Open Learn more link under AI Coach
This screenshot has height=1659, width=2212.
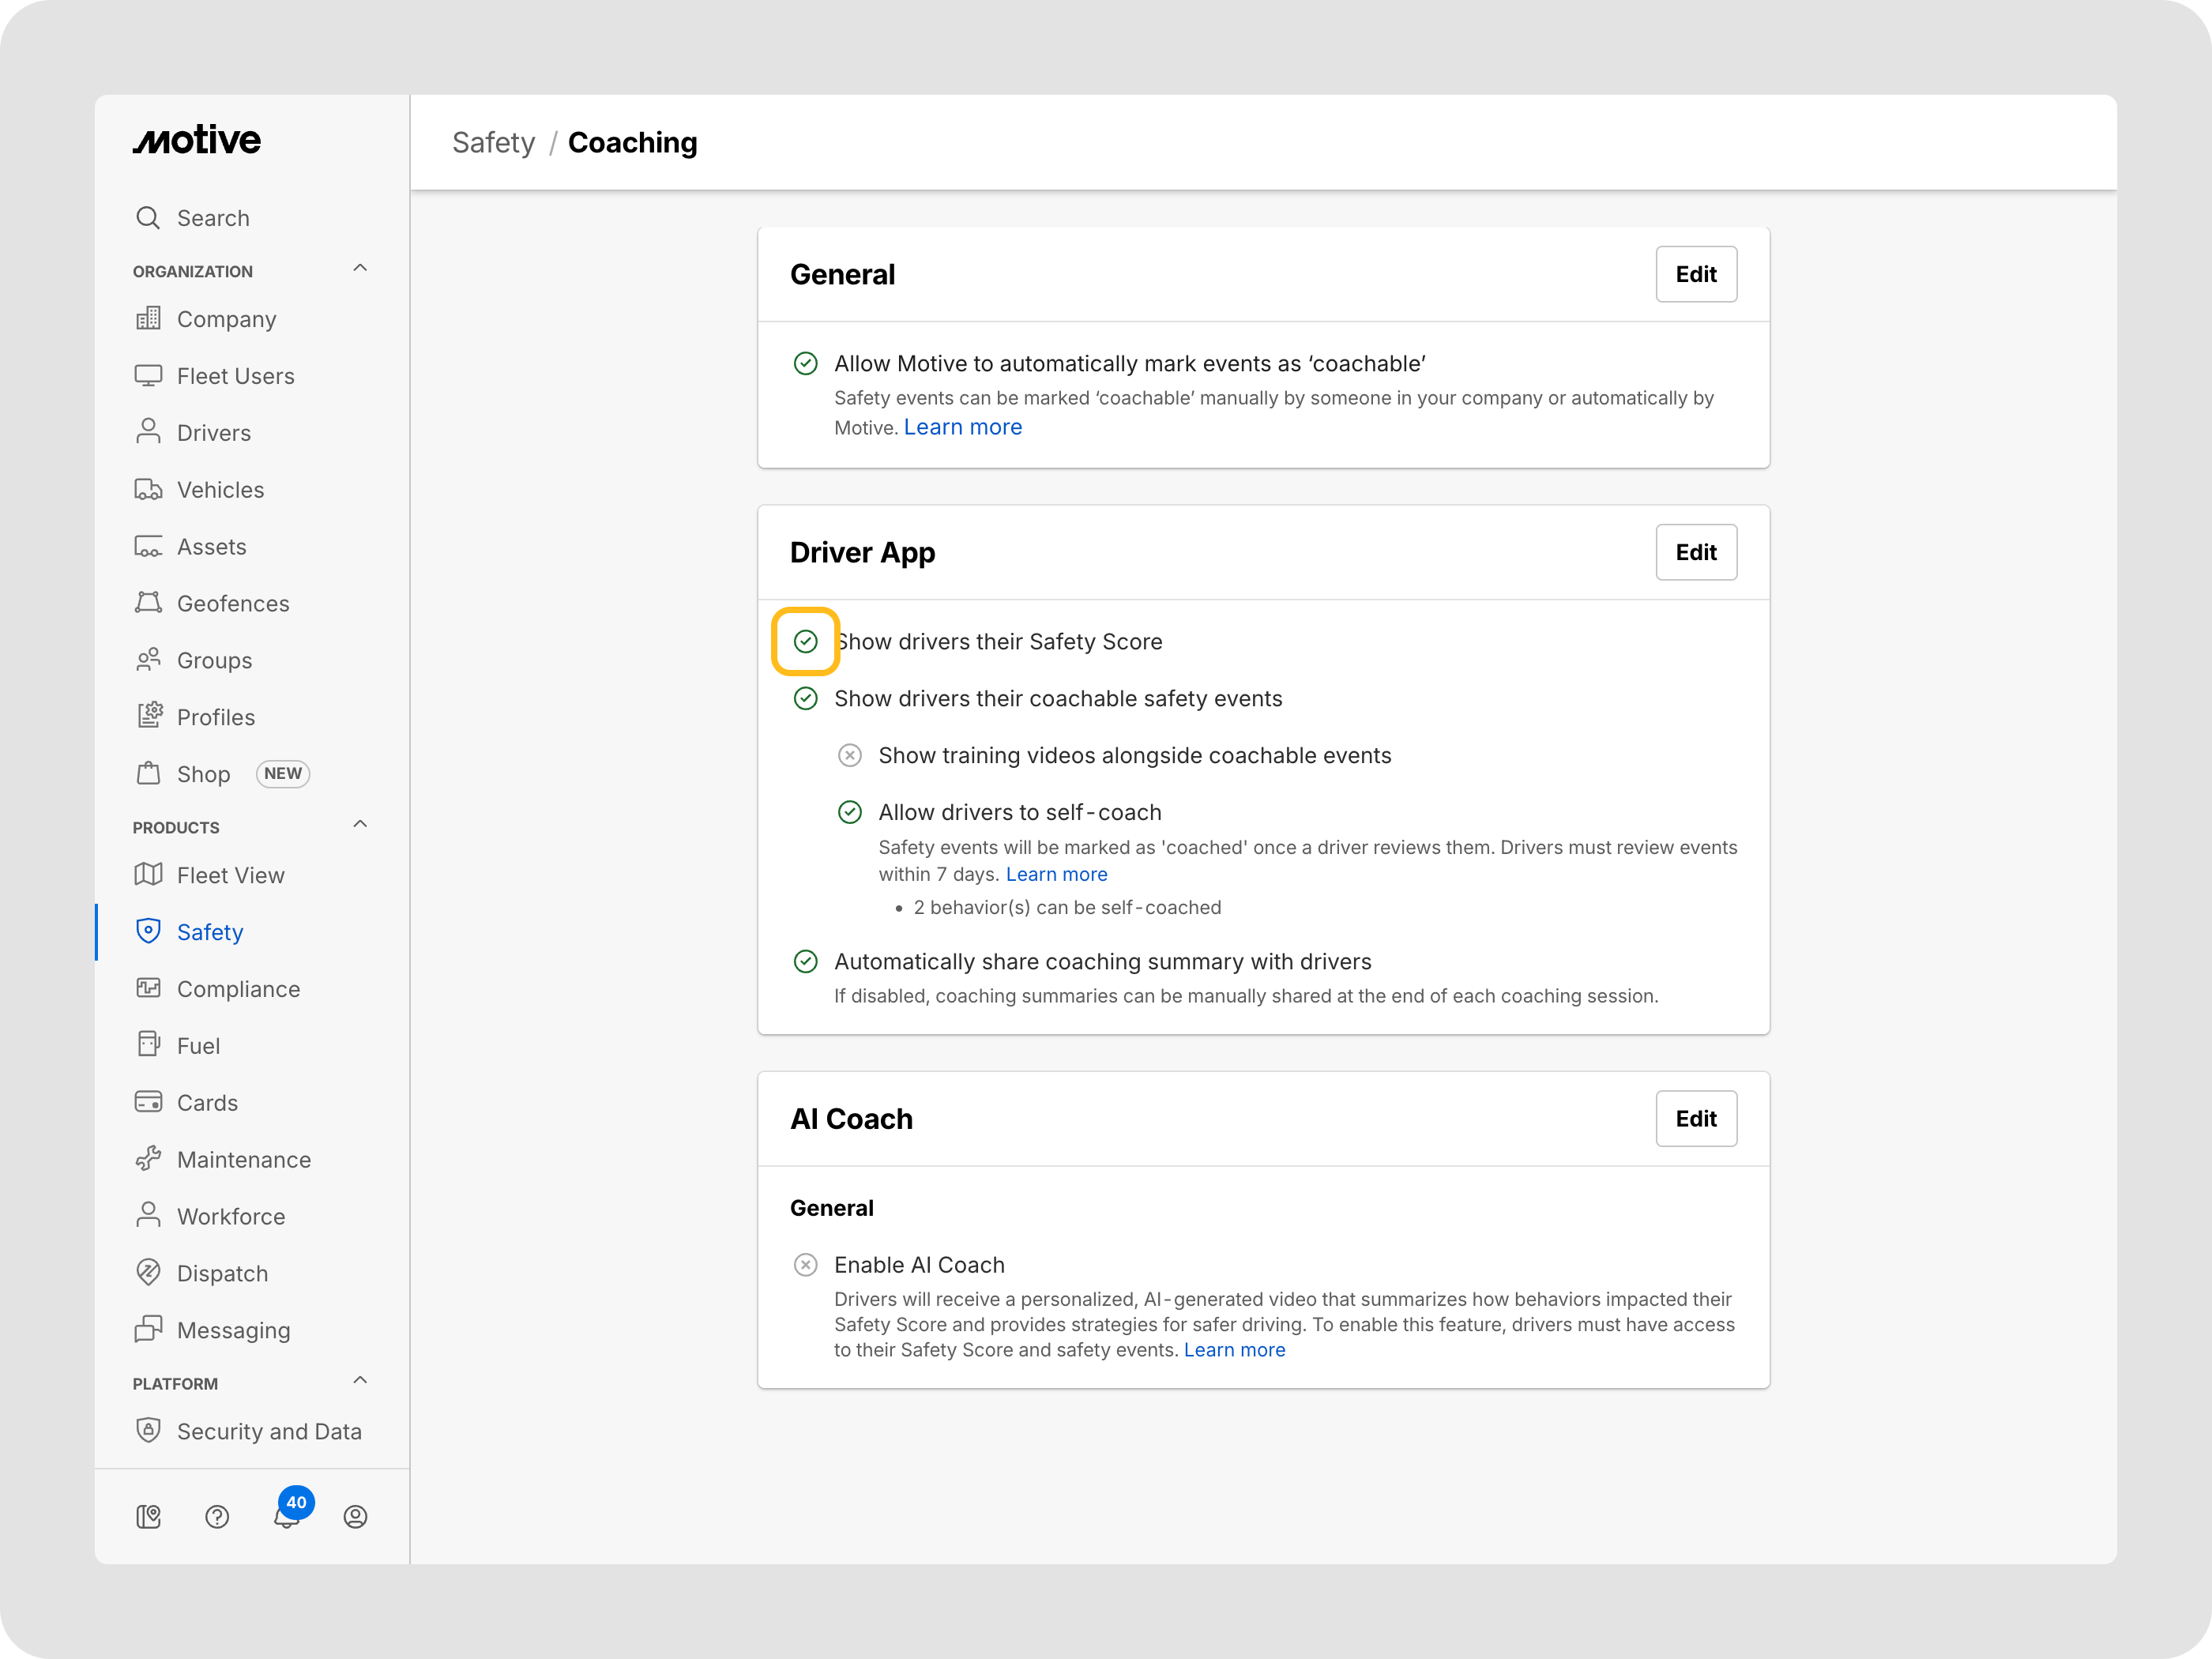[x=1234, y=1350]
